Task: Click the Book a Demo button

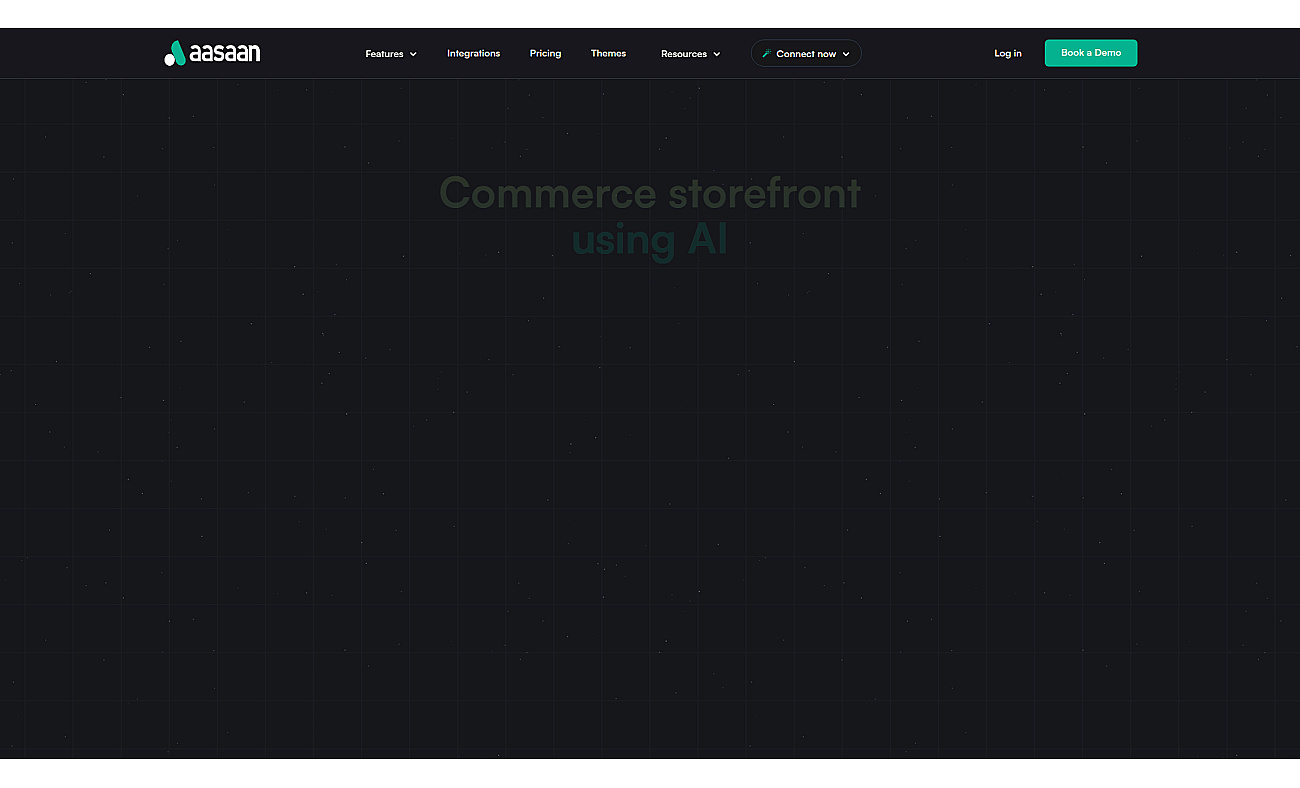Action: point(1091,53)
